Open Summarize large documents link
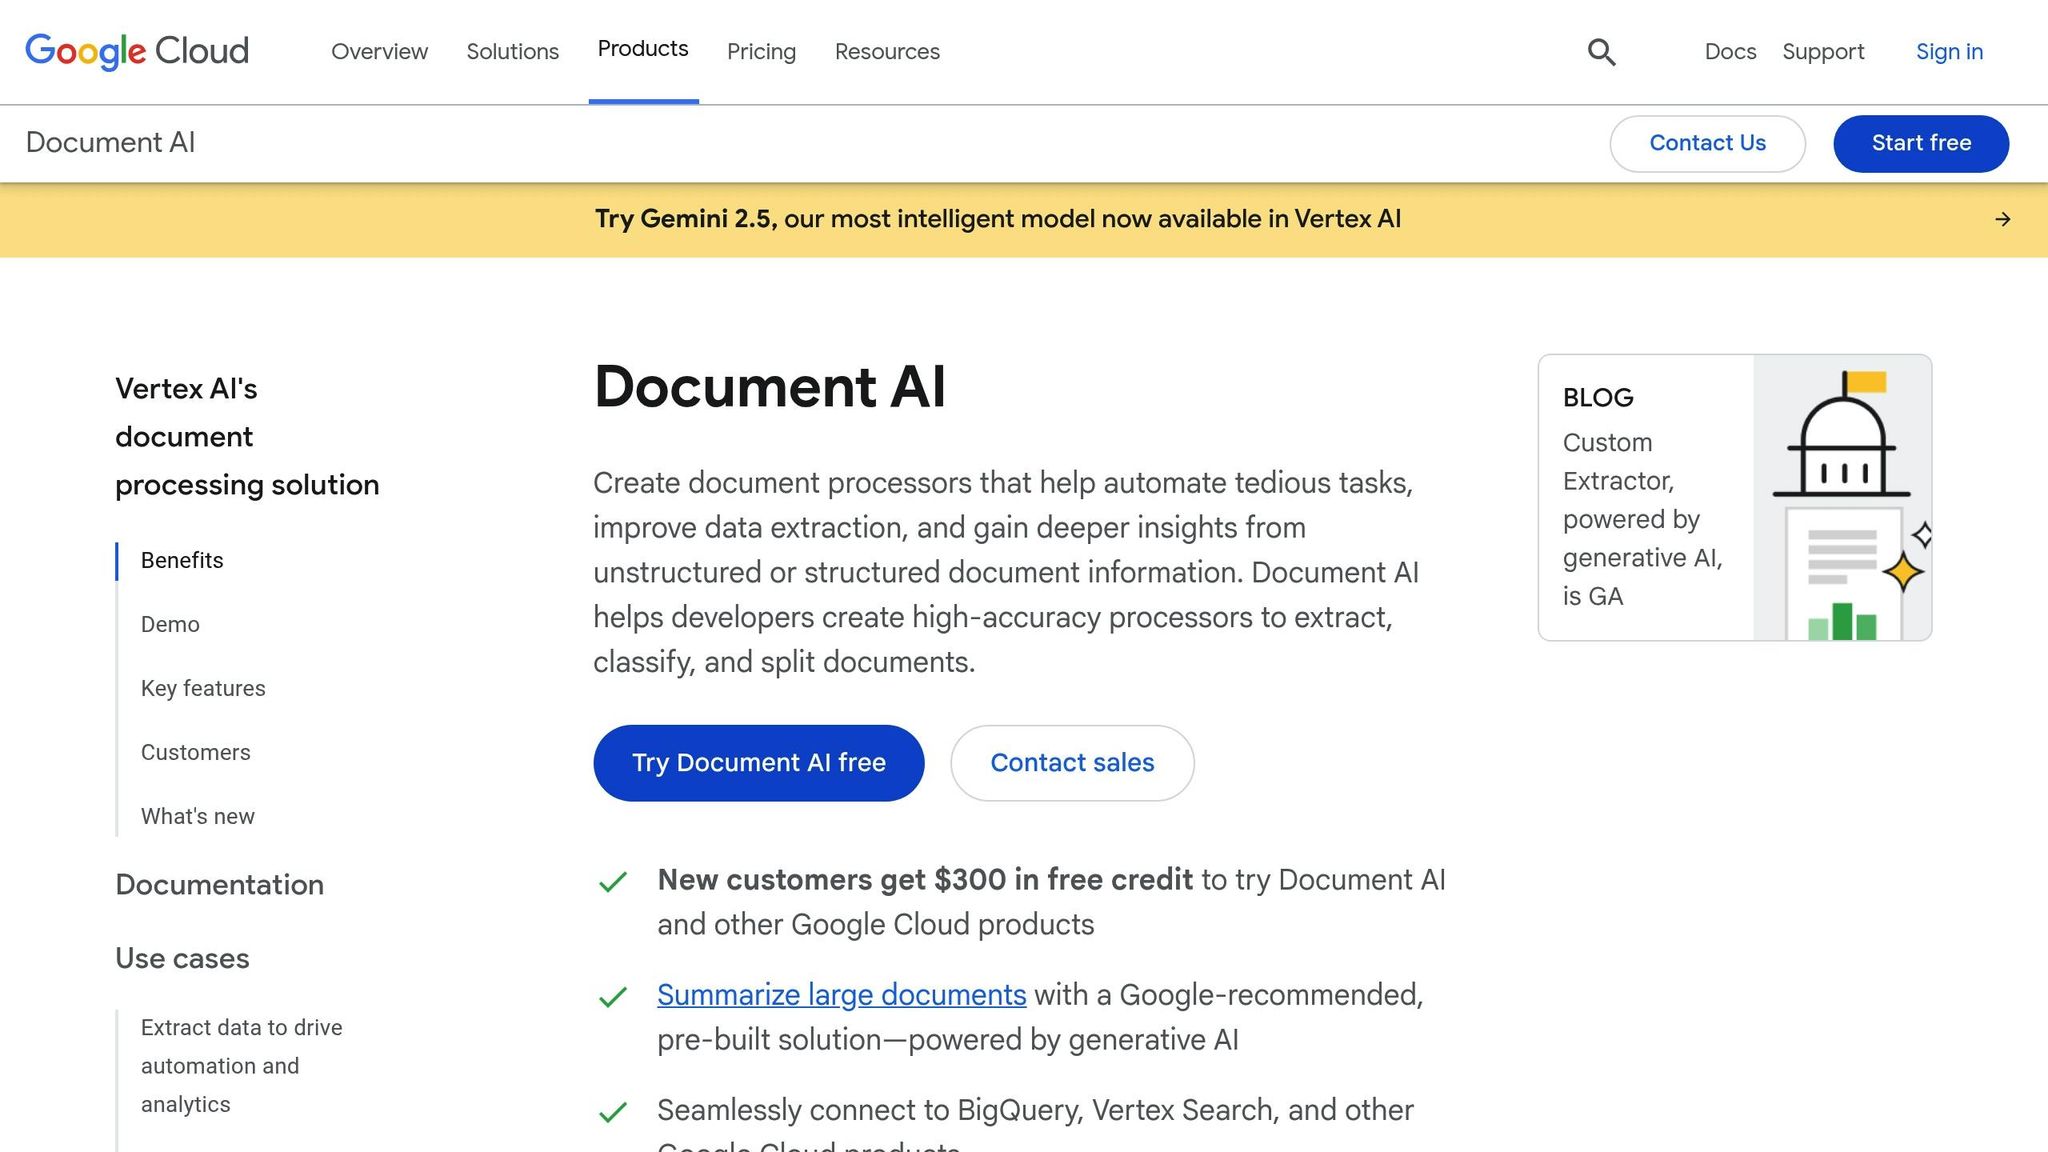Image resolution: width=2048 pixels, height=1152 pixels. tap(841, 995)
